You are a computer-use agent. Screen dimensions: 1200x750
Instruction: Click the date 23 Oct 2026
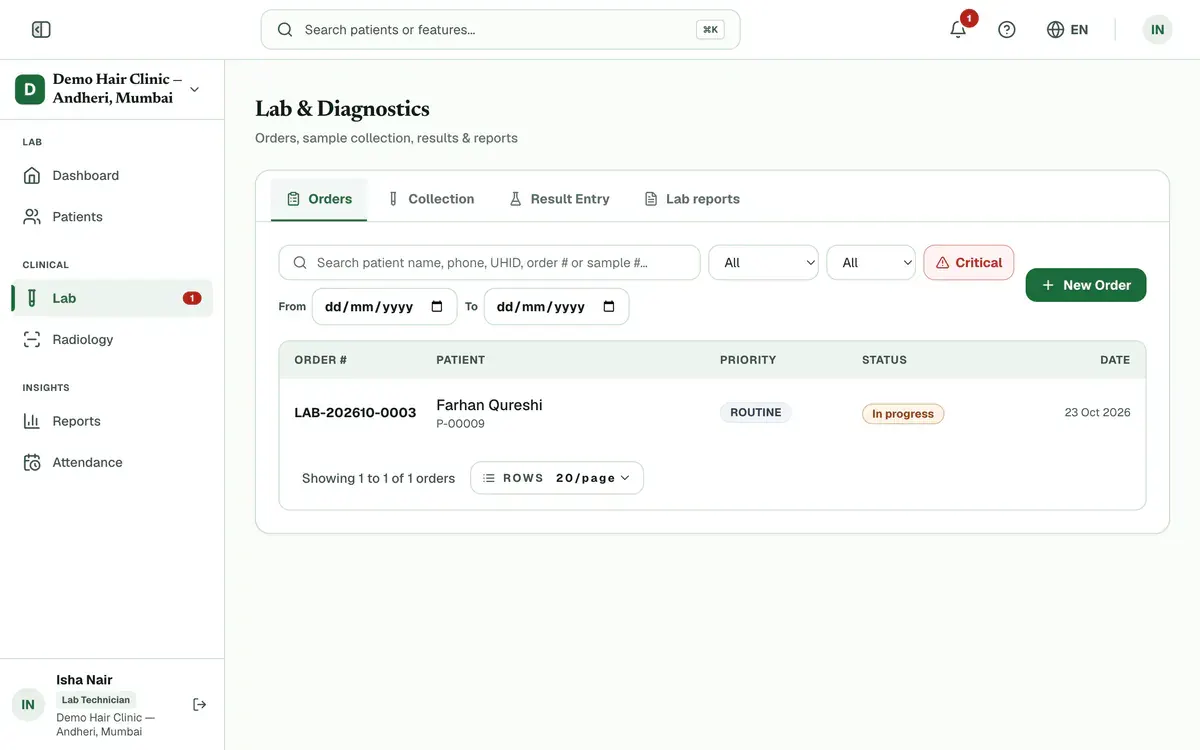click(x=1097, y=412)
